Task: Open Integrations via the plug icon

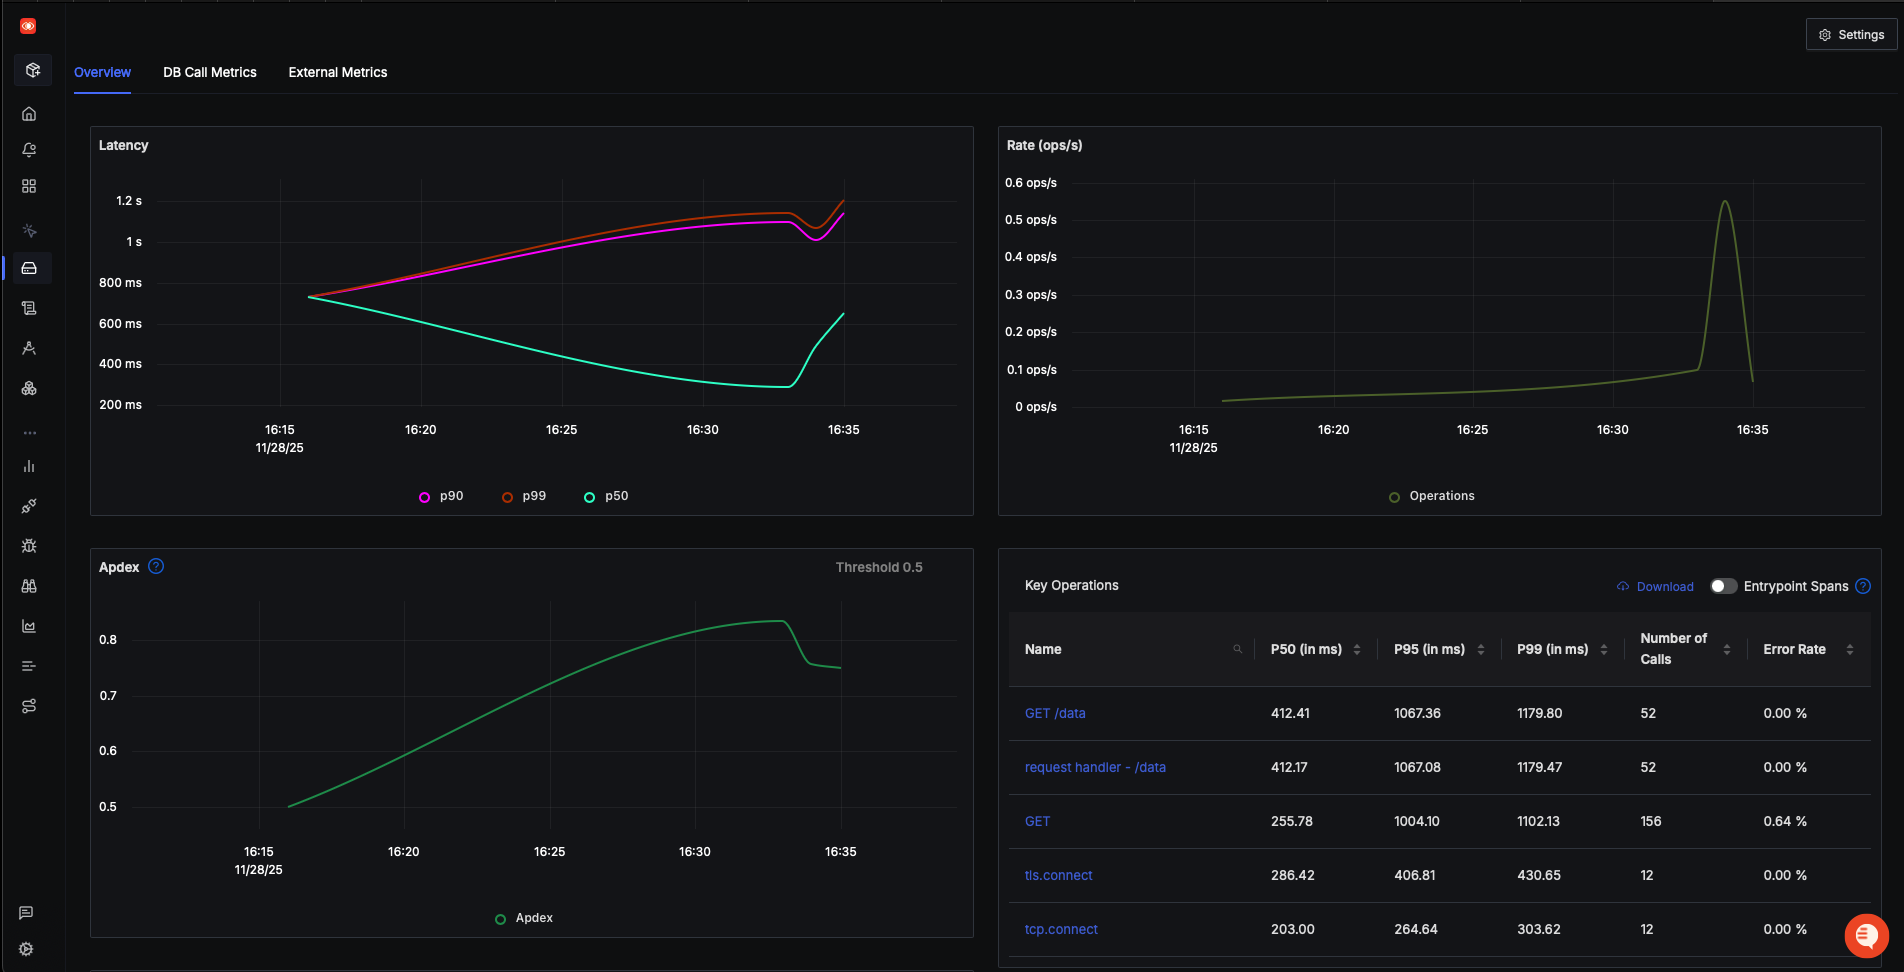Action: [x=29, y=506]
